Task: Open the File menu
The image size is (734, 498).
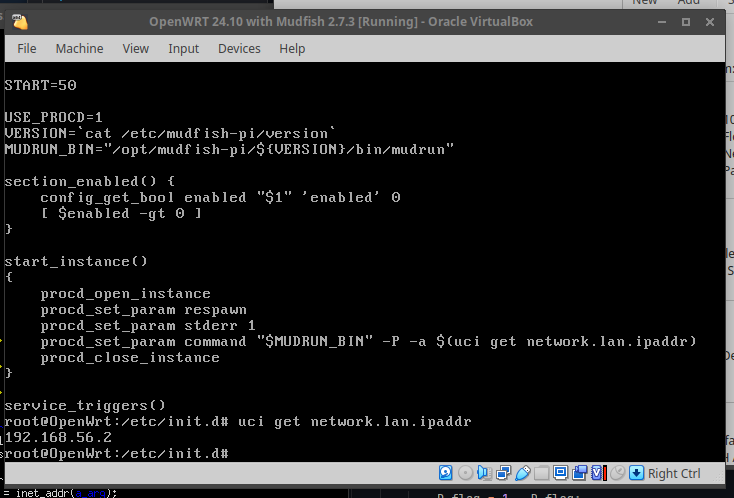Action: click(27, 49)
